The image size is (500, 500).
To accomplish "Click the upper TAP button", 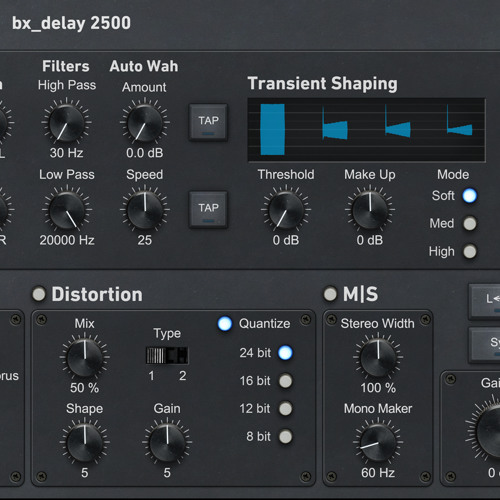I will tap(208, 122).
